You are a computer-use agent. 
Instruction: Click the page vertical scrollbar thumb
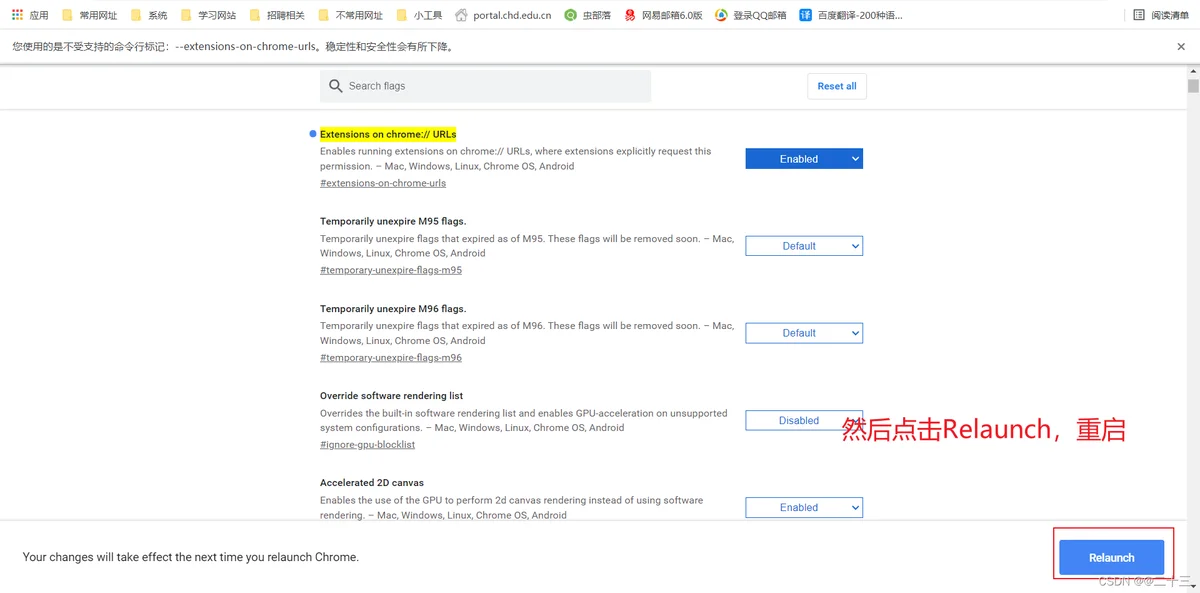pos(1192,86)
